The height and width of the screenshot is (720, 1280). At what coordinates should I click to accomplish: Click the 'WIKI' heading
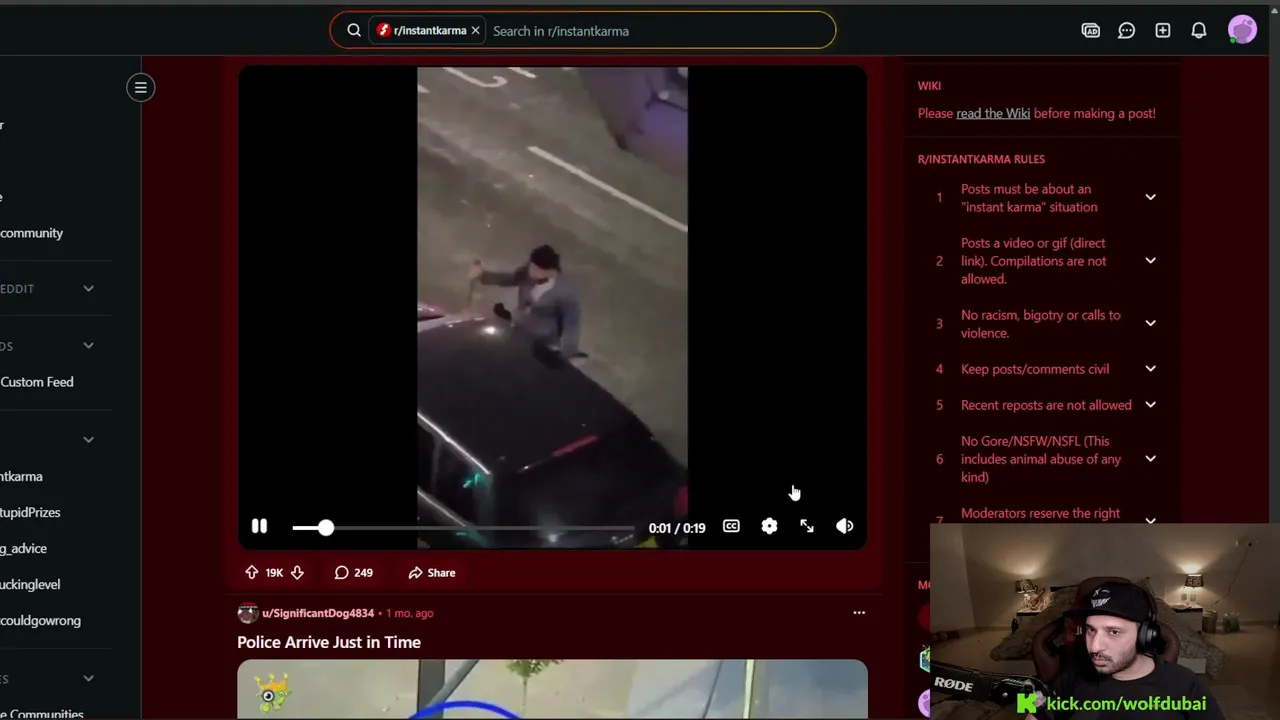point(929,86)
